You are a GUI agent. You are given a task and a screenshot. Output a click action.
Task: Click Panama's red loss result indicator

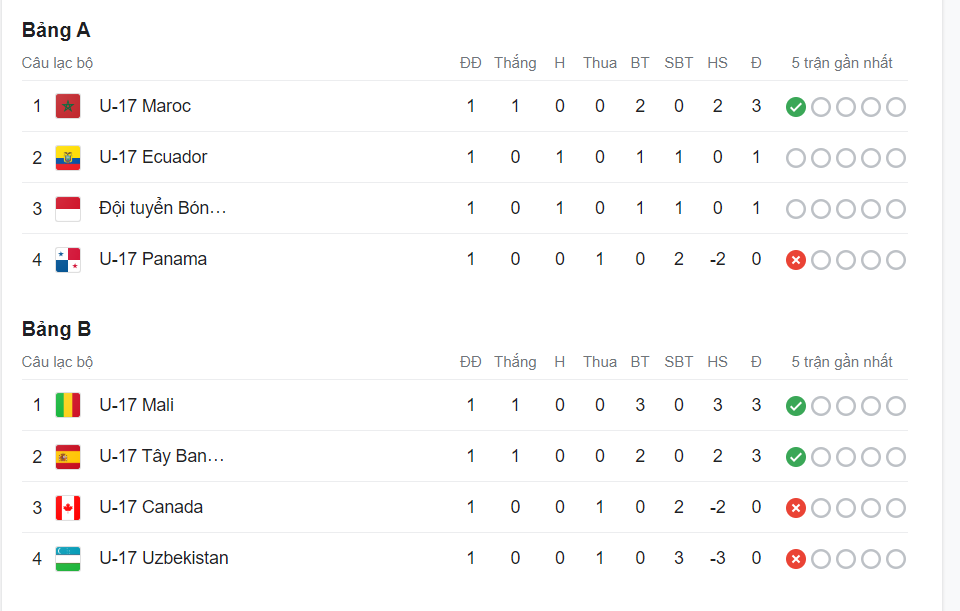(796, 260)
